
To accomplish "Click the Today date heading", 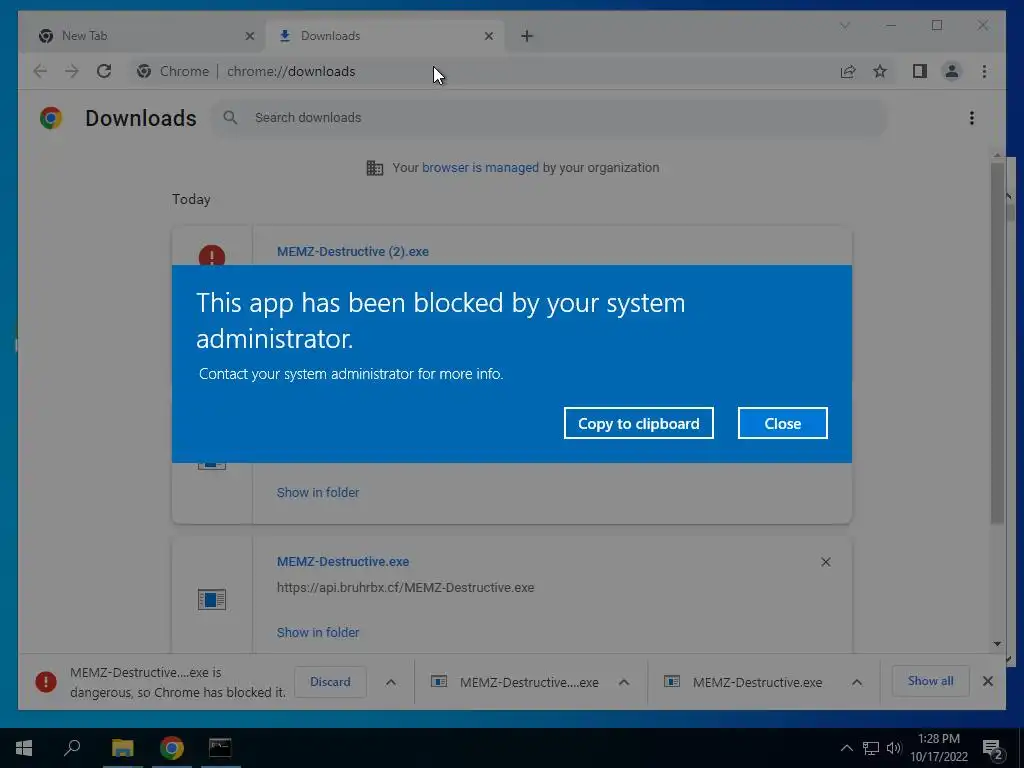I will point(191,199).
